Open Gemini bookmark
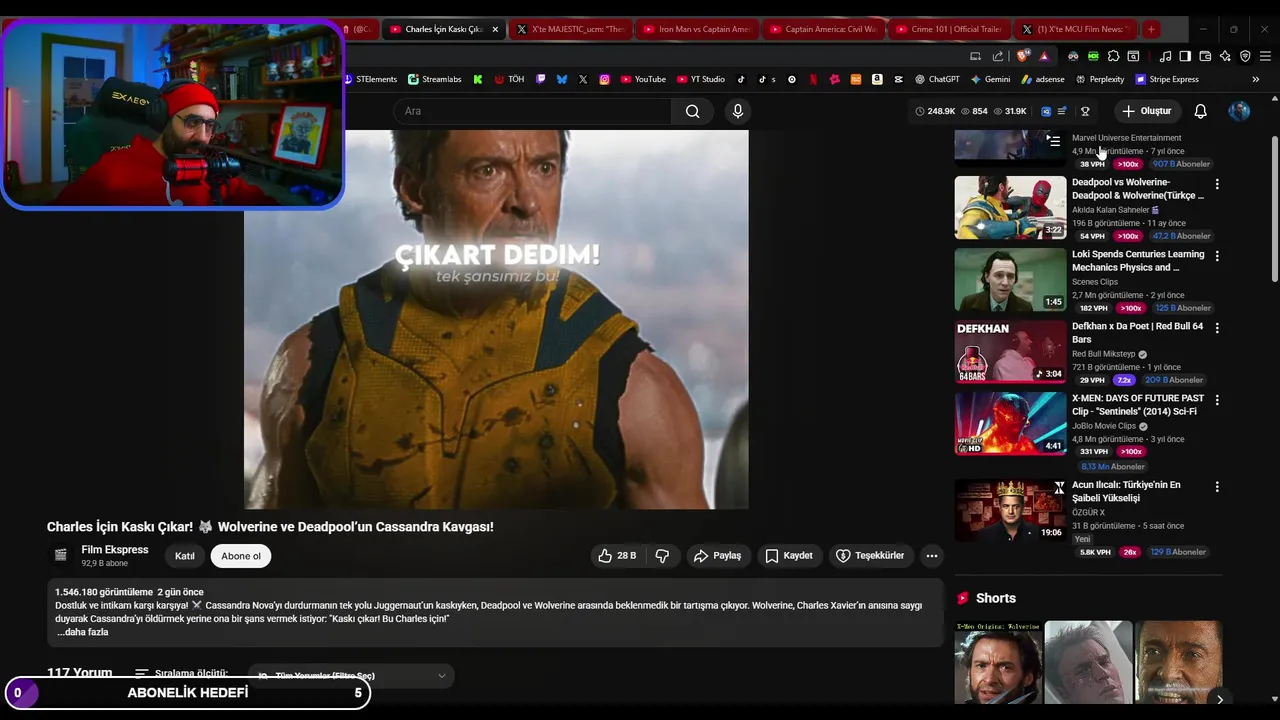The height and width of the screenshot is (720, 1280). (x=990, y=79)
